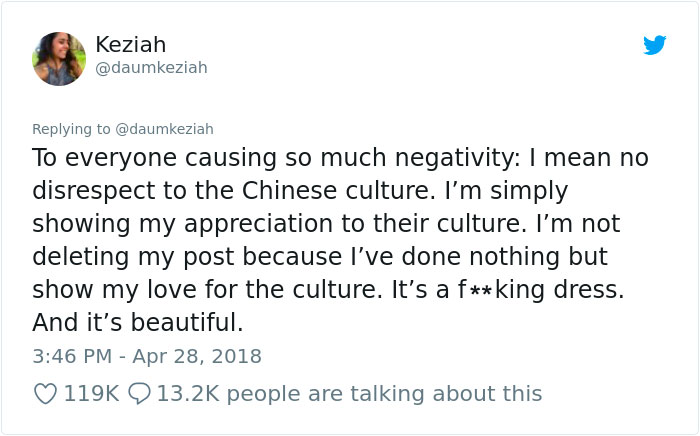Click the words "Replying to"
The height and width of the screenshot is (436, 700).
click(x=70, y=129)
